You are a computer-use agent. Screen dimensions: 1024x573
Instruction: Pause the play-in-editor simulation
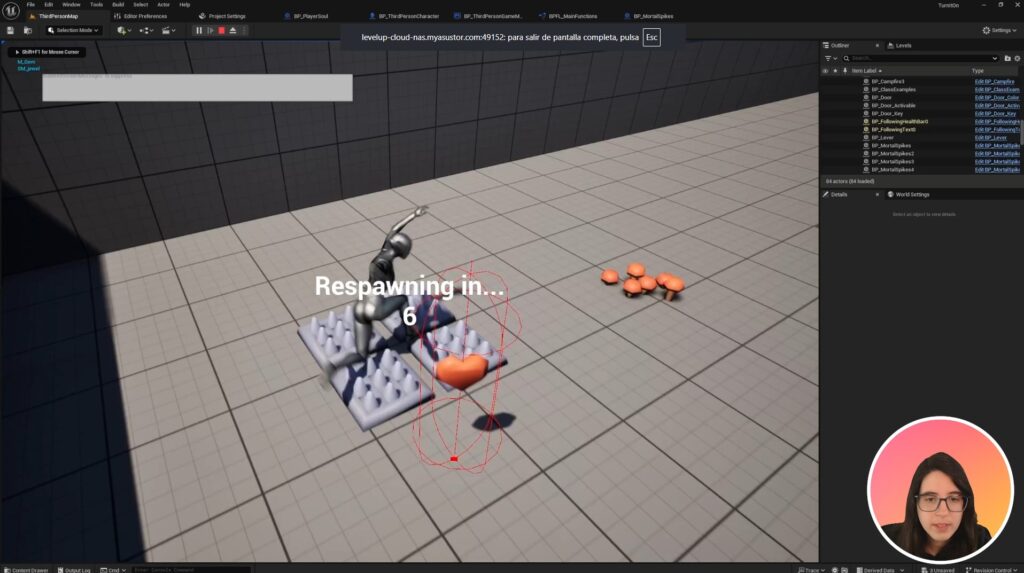[199, 30]
